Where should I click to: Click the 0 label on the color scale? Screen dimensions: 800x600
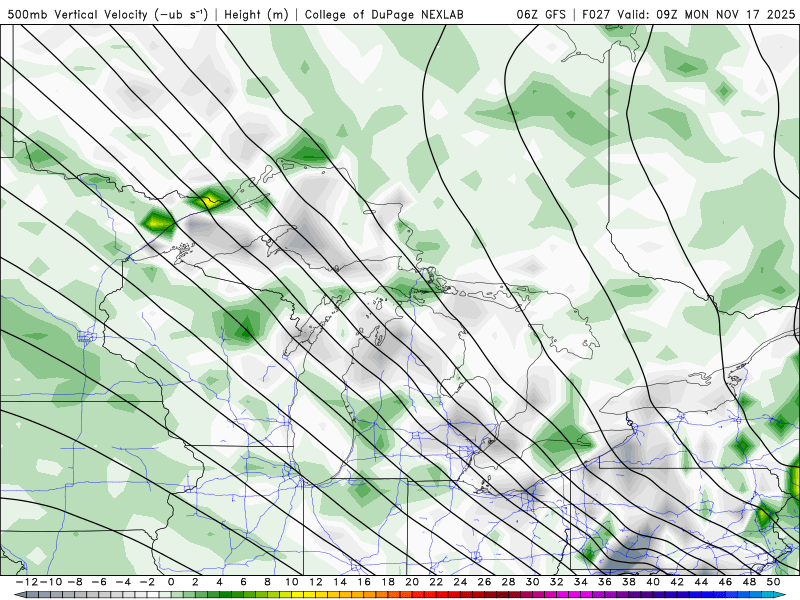coord(171,582)
